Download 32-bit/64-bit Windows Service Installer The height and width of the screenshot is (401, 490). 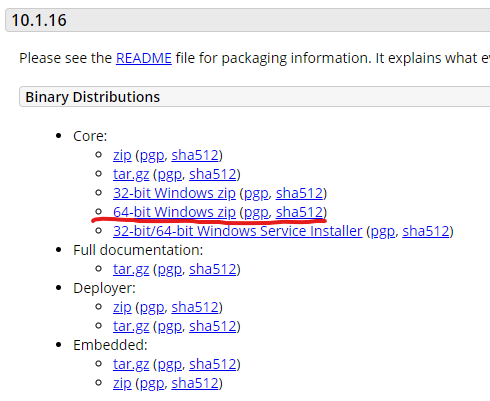tap(238, 231)
